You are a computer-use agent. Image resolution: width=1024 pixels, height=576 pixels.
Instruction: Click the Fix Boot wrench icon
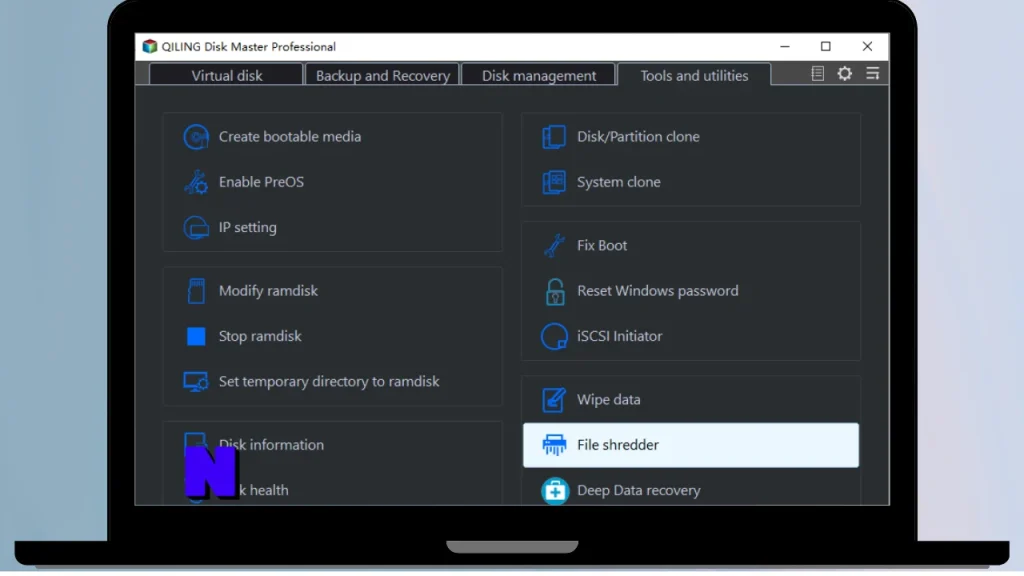coord(554,246)
